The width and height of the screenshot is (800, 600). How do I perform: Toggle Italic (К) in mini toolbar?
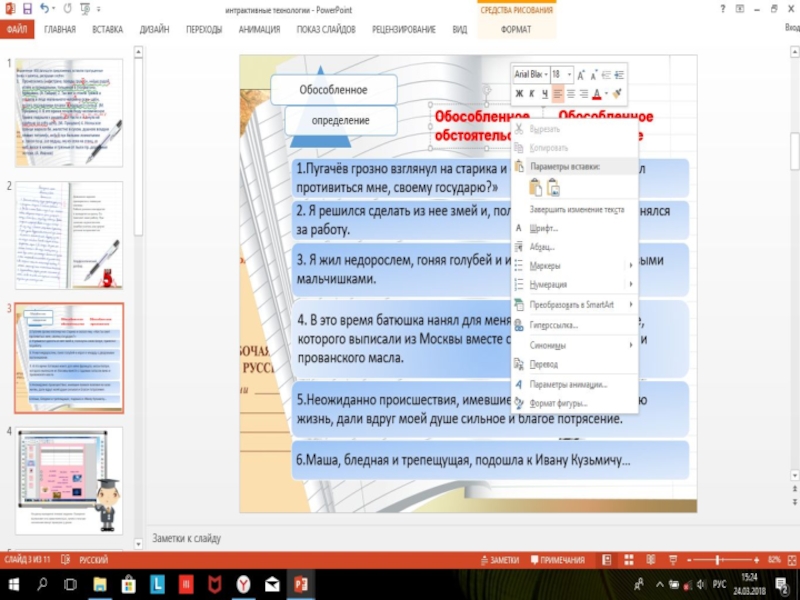533,93
